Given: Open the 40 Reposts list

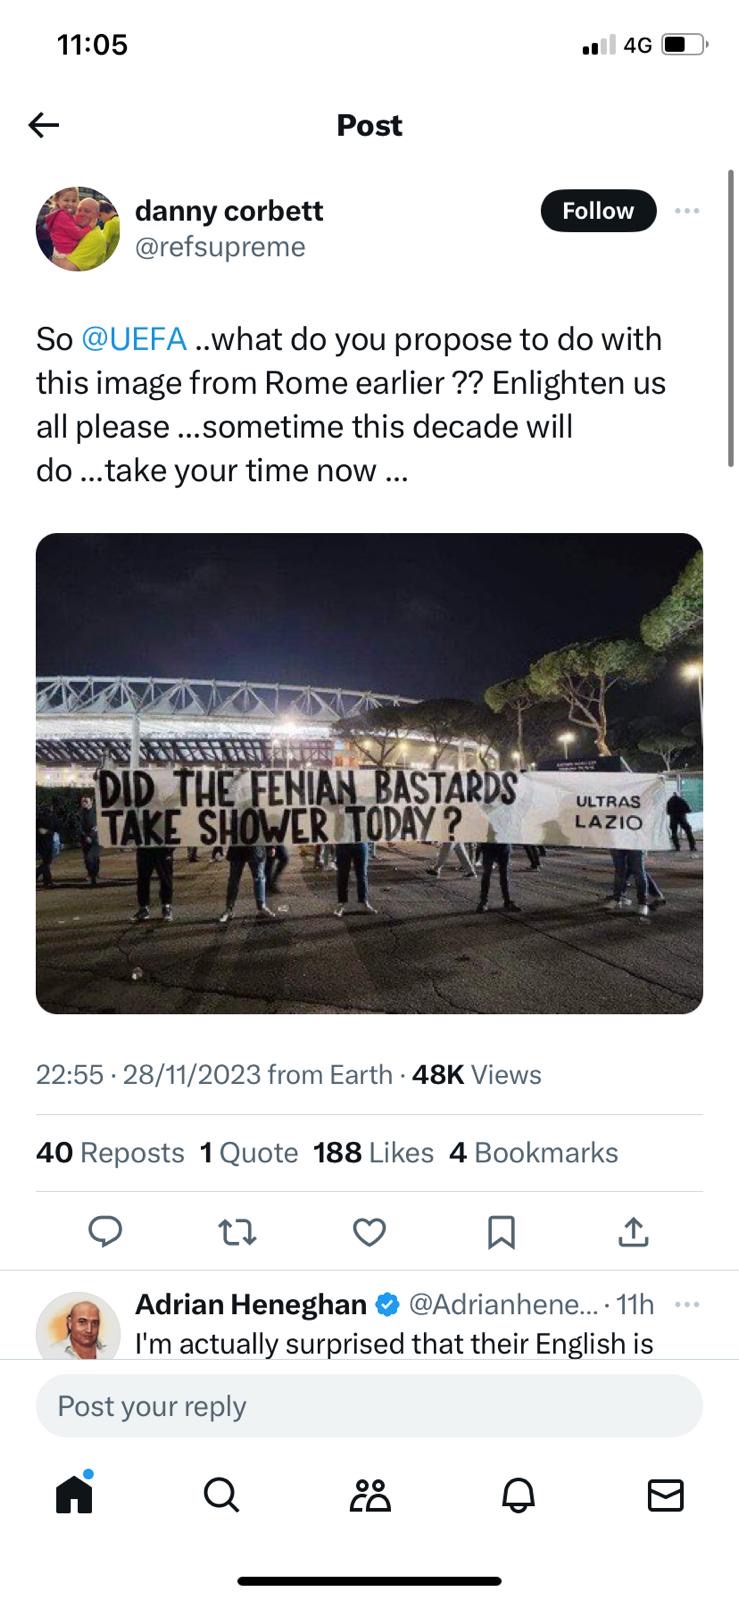Looking at the screenshot, I should pyautogui.click(x=110, y=1153).
